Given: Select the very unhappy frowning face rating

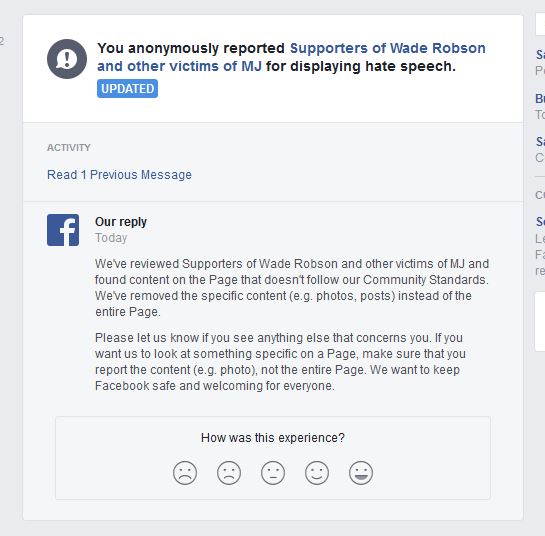Looking at the screenshot, I should 185,473.
